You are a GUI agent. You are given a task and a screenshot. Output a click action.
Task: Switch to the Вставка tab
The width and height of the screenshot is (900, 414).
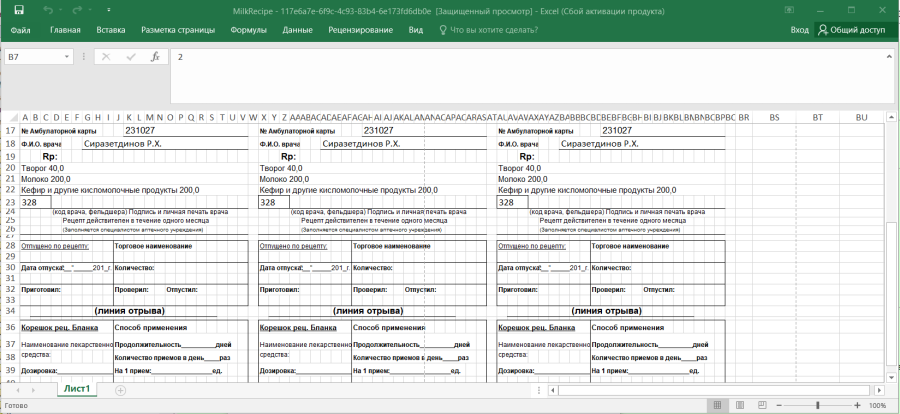tap(111, 30)
